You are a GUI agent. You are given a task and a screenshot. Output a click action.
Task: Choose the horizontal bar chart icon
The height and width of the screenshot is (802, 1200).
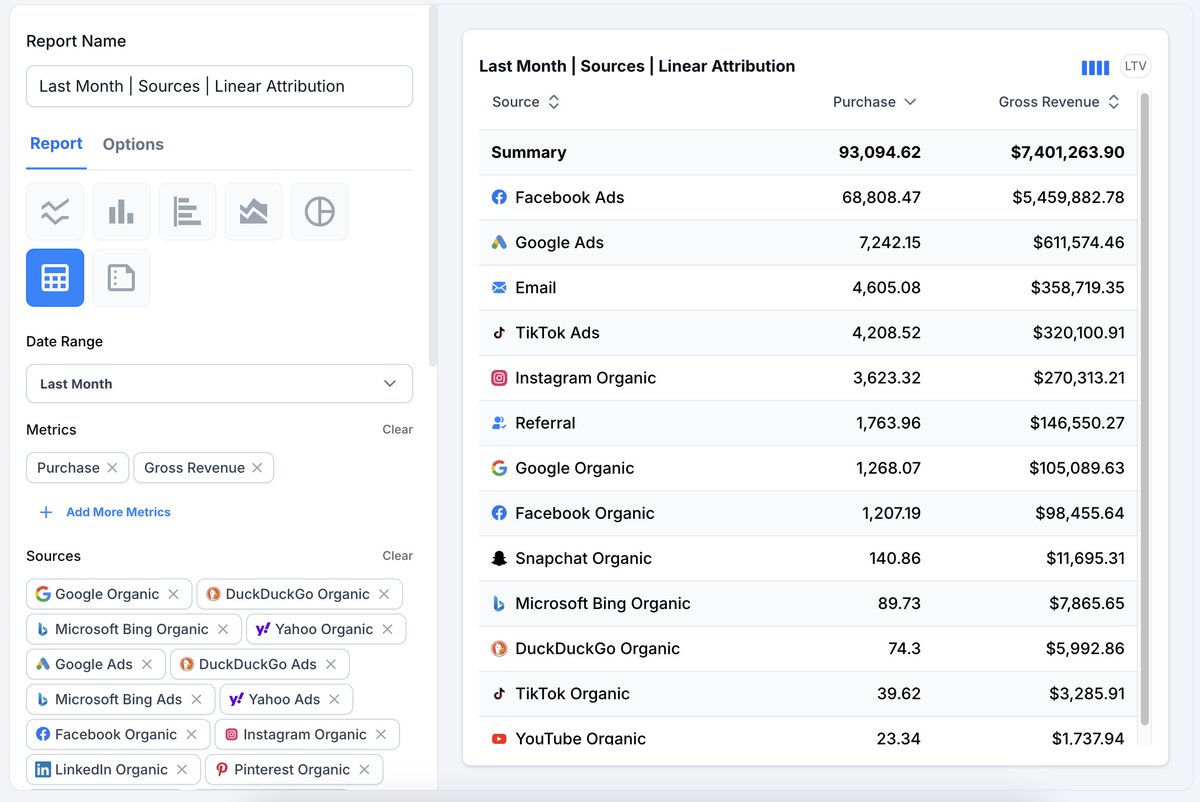click(187, 211)
